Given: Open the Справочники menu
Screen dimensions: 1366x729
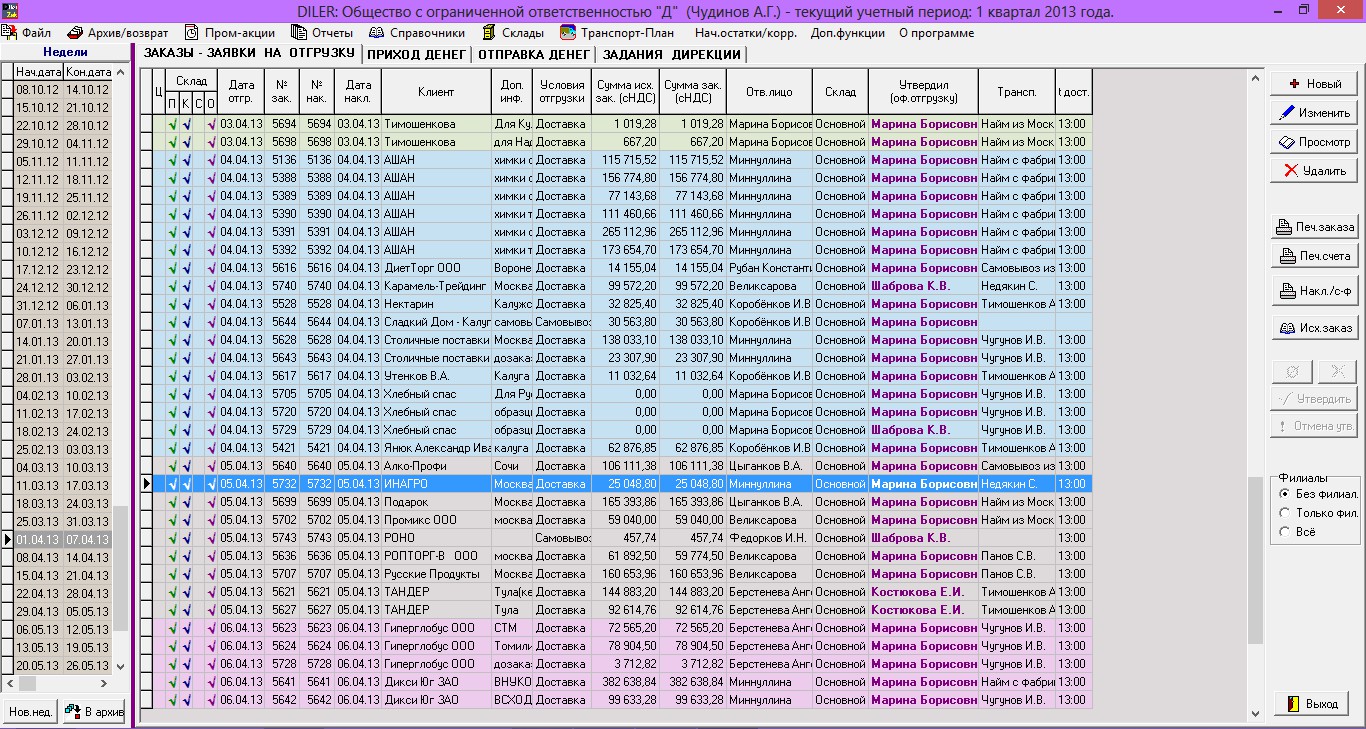Looking at the screenshot, I should coord(417,32).
